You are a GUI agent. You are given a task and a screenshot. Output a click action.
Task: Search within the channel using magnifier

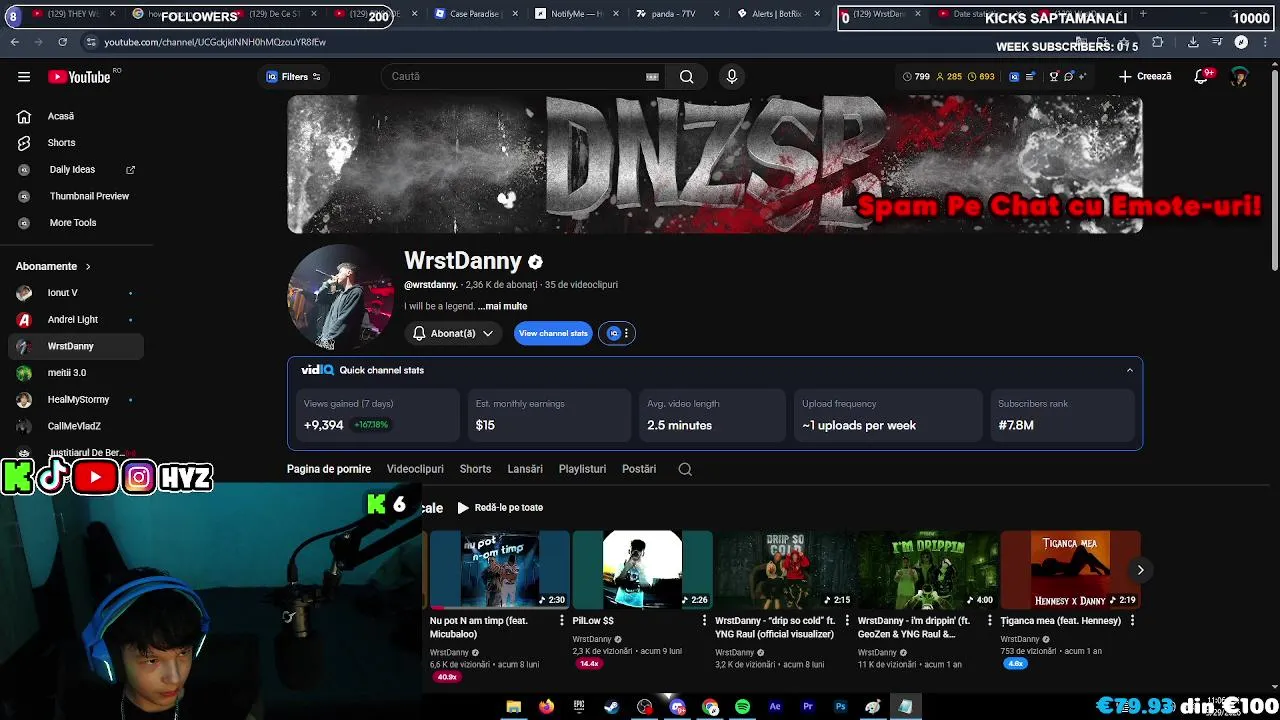coord(685,469)
